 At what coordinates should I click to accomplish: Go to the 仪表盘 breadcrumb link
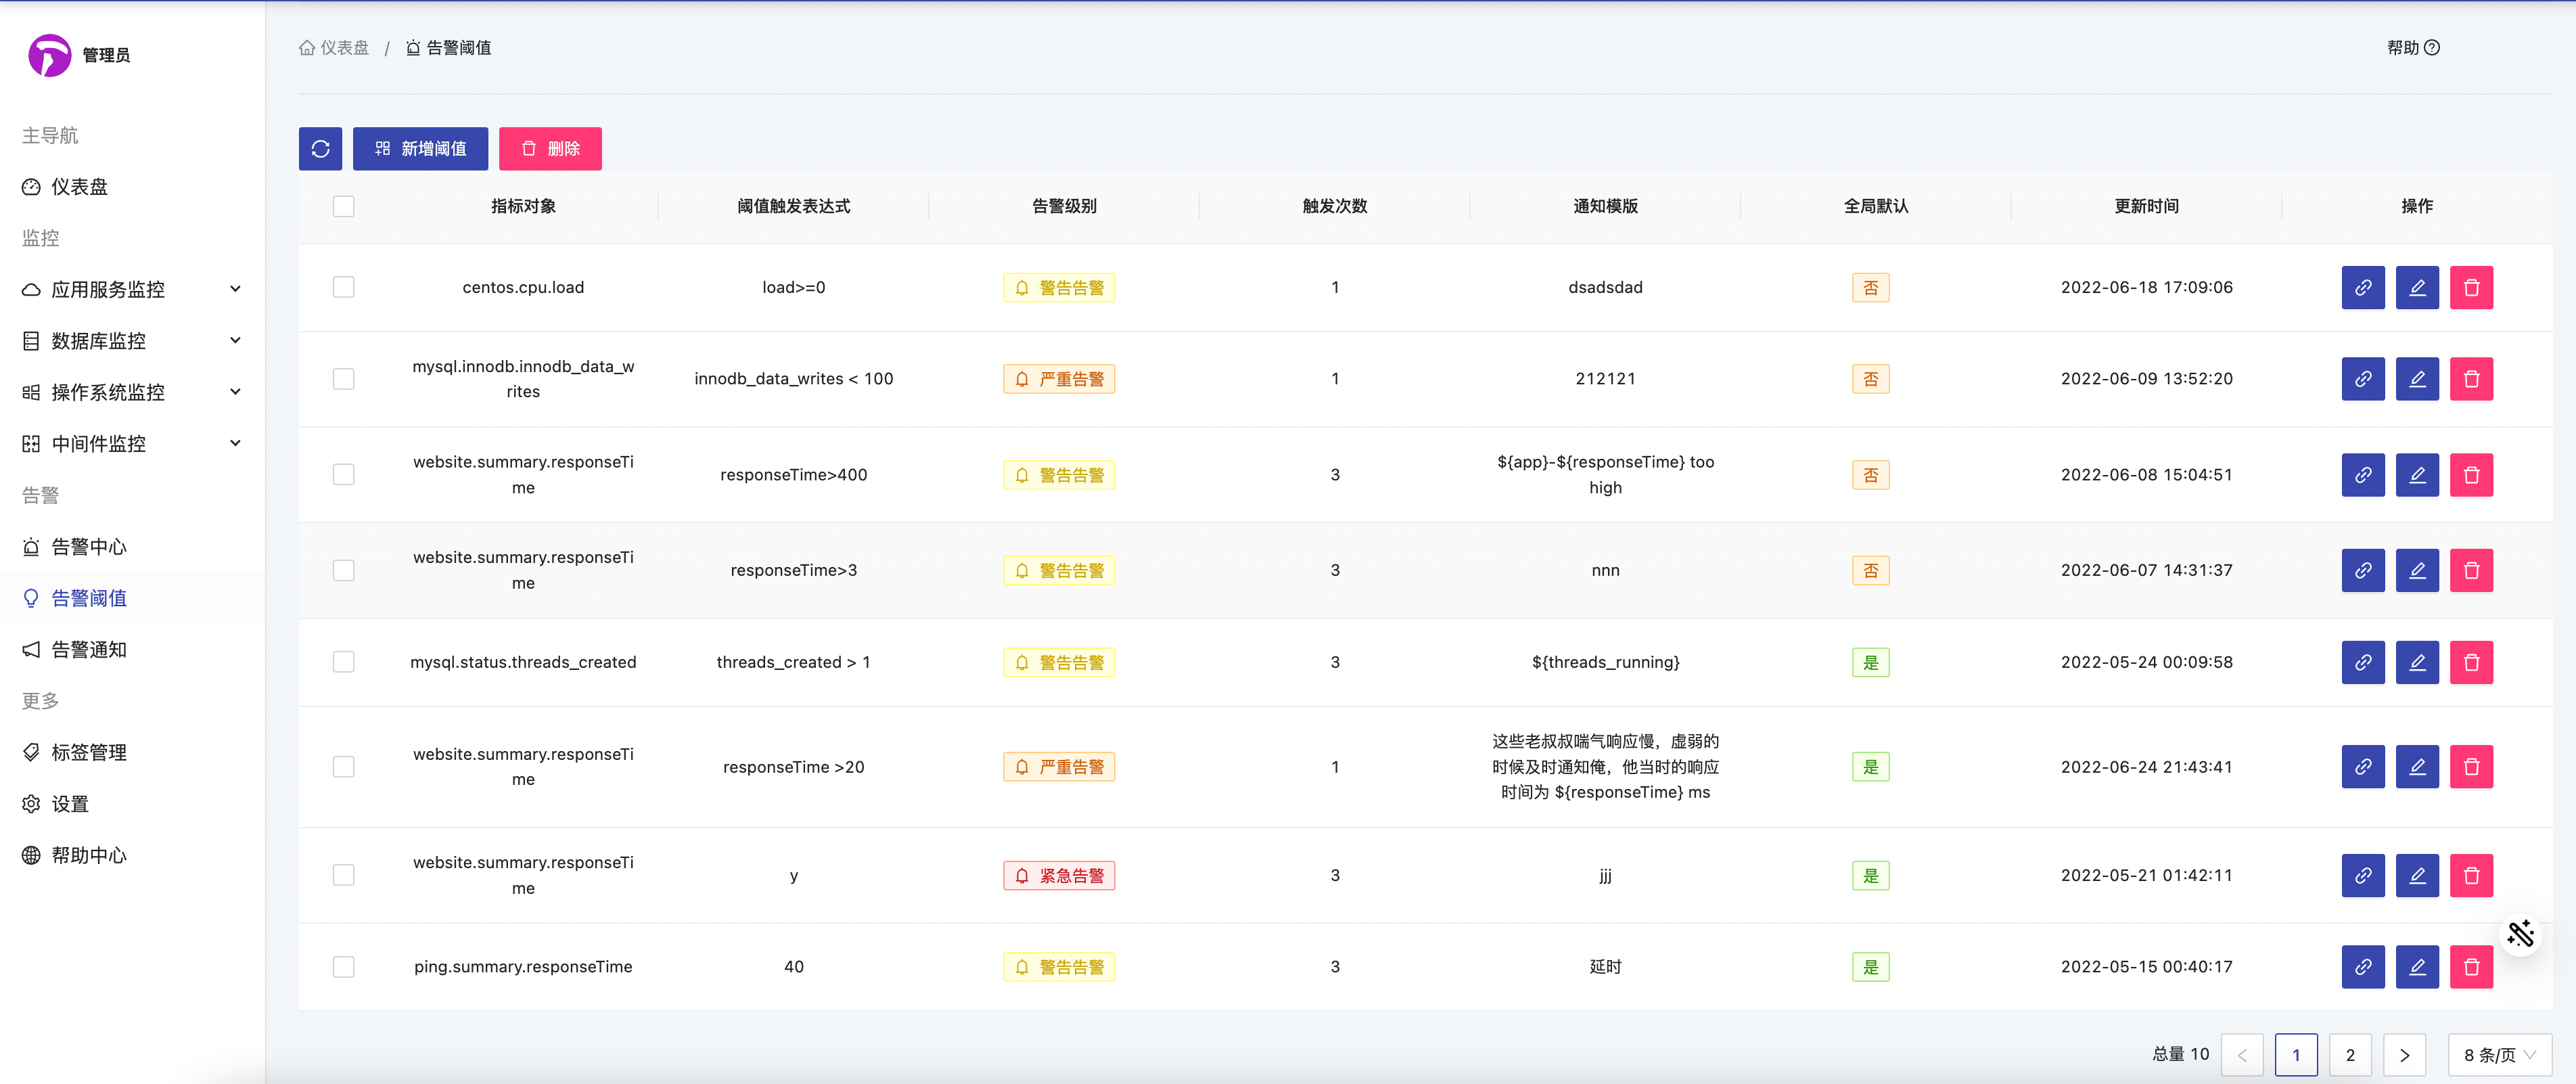pos(334,47)
